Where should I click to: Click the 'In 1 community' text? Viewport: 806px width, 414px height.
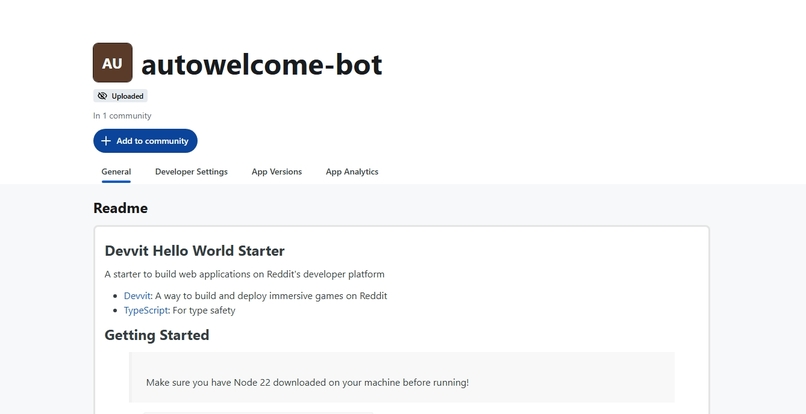[x=122, y=116]
